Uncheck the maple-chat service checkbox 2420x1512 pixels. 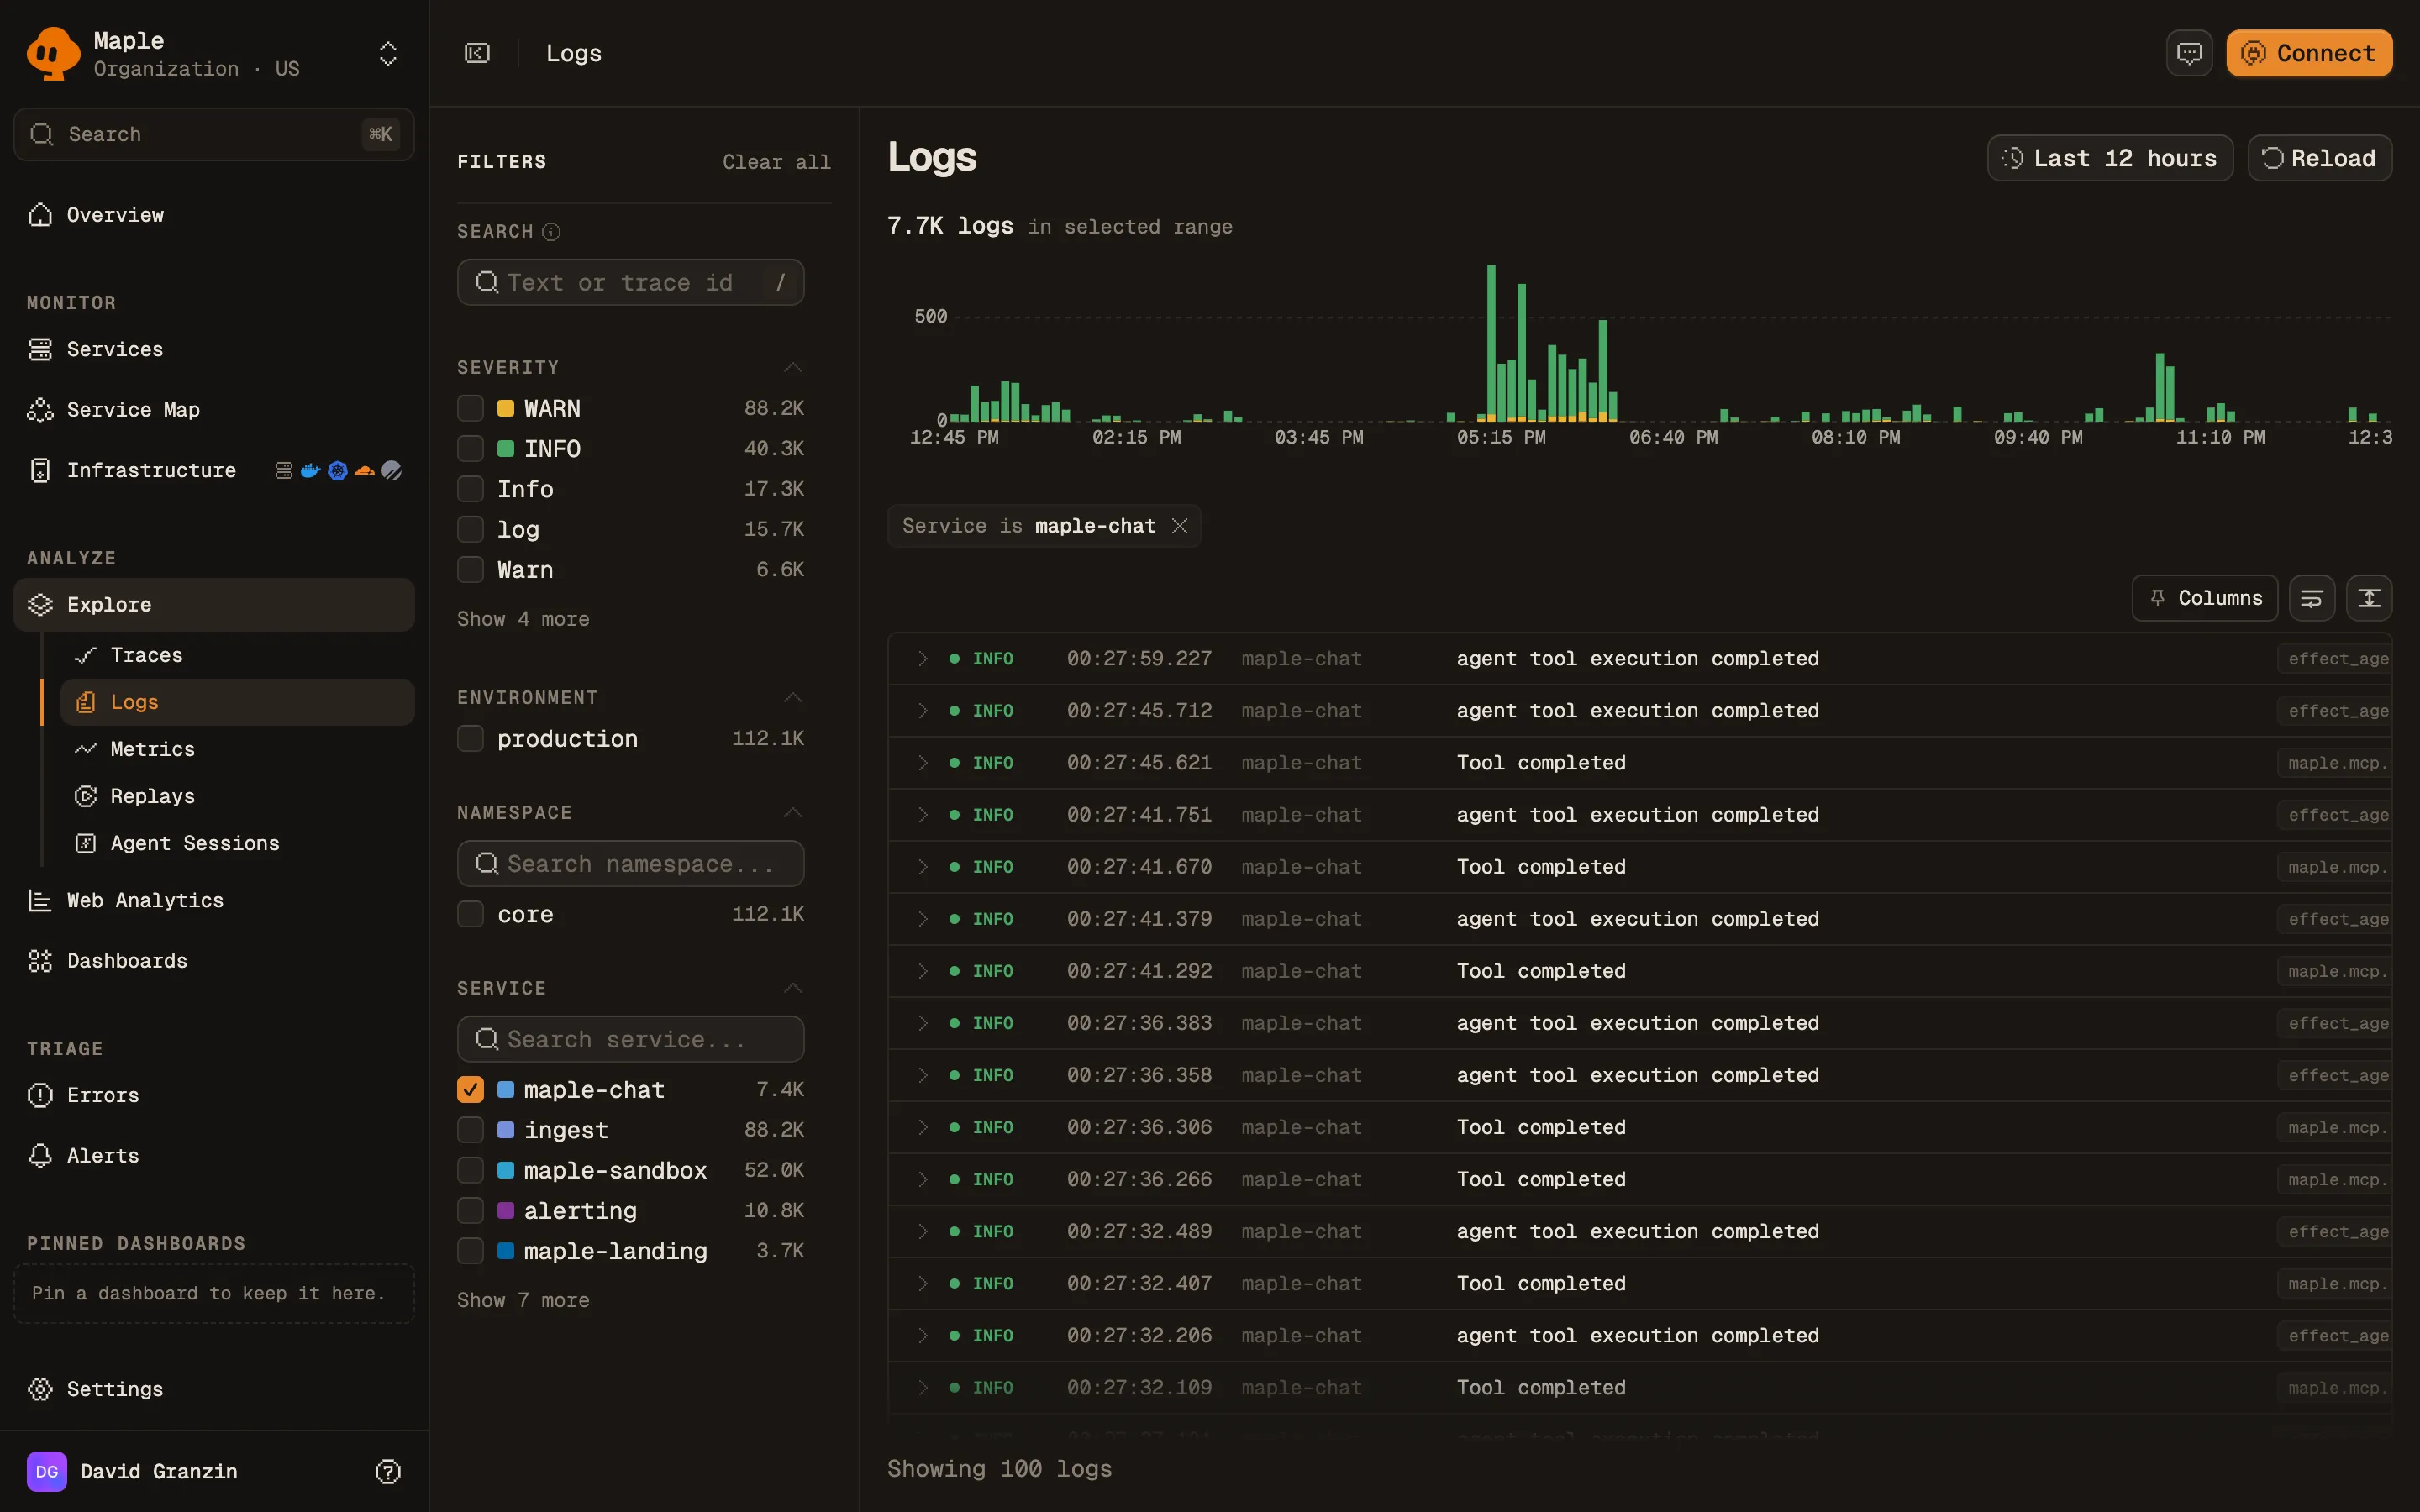pos(470,1090)
